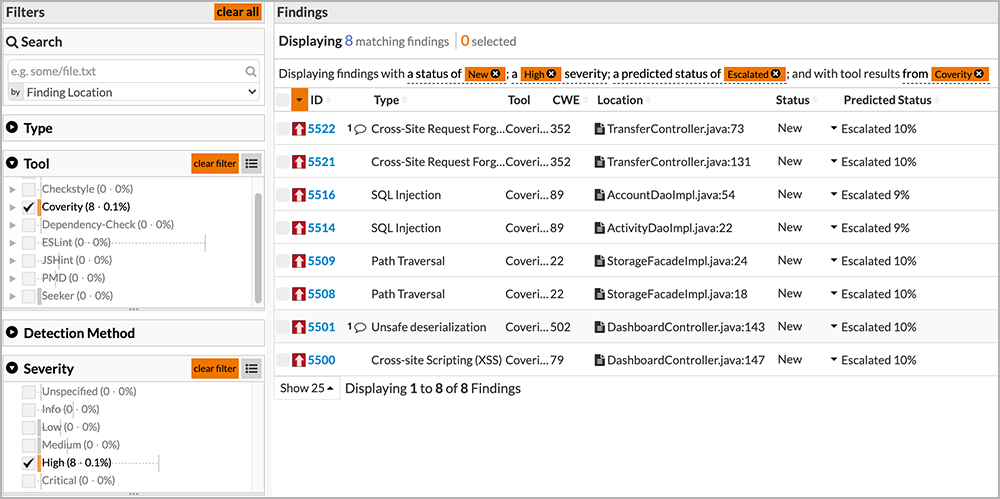Click clear filter in Severity section
The height and width of the screenshot is (499, 1000).
pos(215,368)
